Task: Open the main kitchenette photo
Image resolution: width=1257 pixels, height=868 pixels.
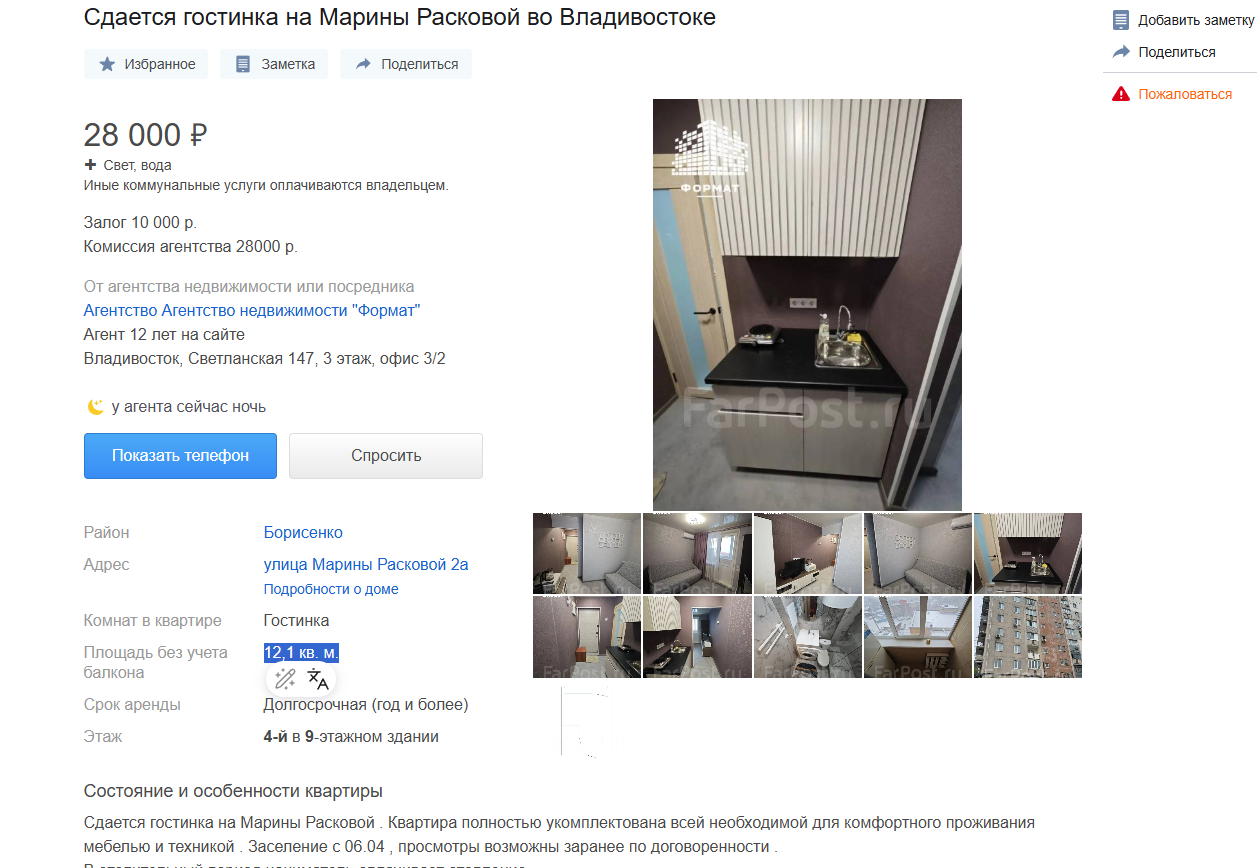Action: [x=807, y=304]
